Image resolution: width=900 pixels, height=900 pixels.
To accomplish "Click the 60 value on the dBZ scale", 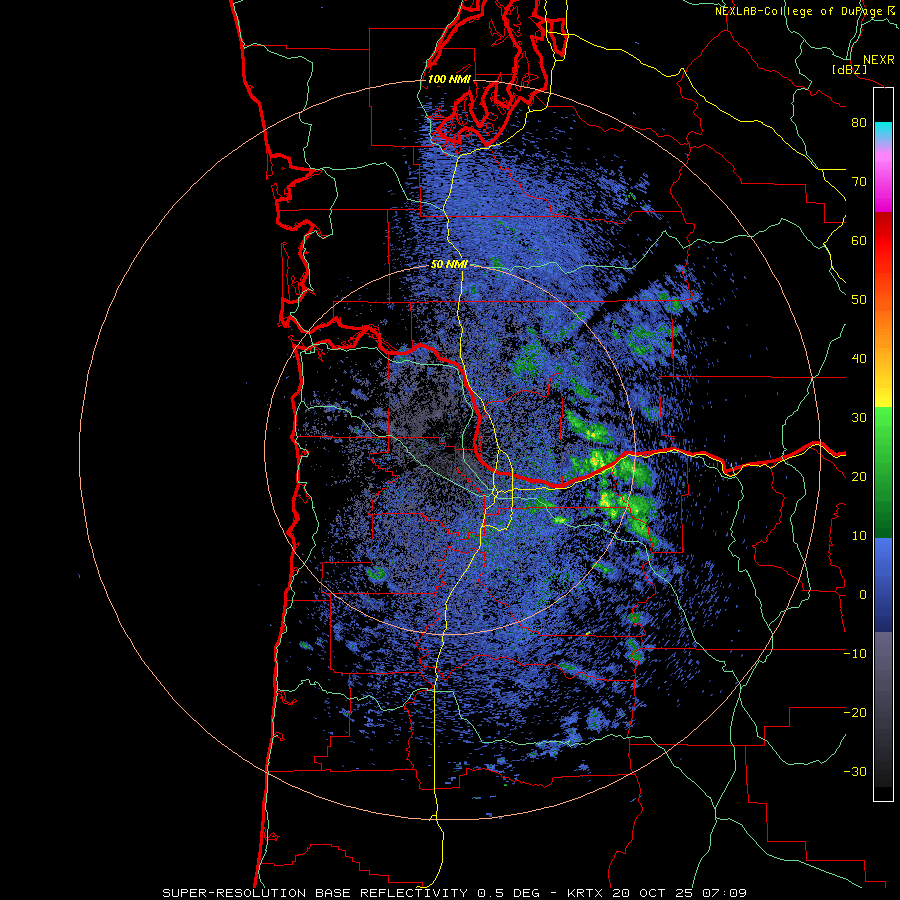I will pos(859,240).
